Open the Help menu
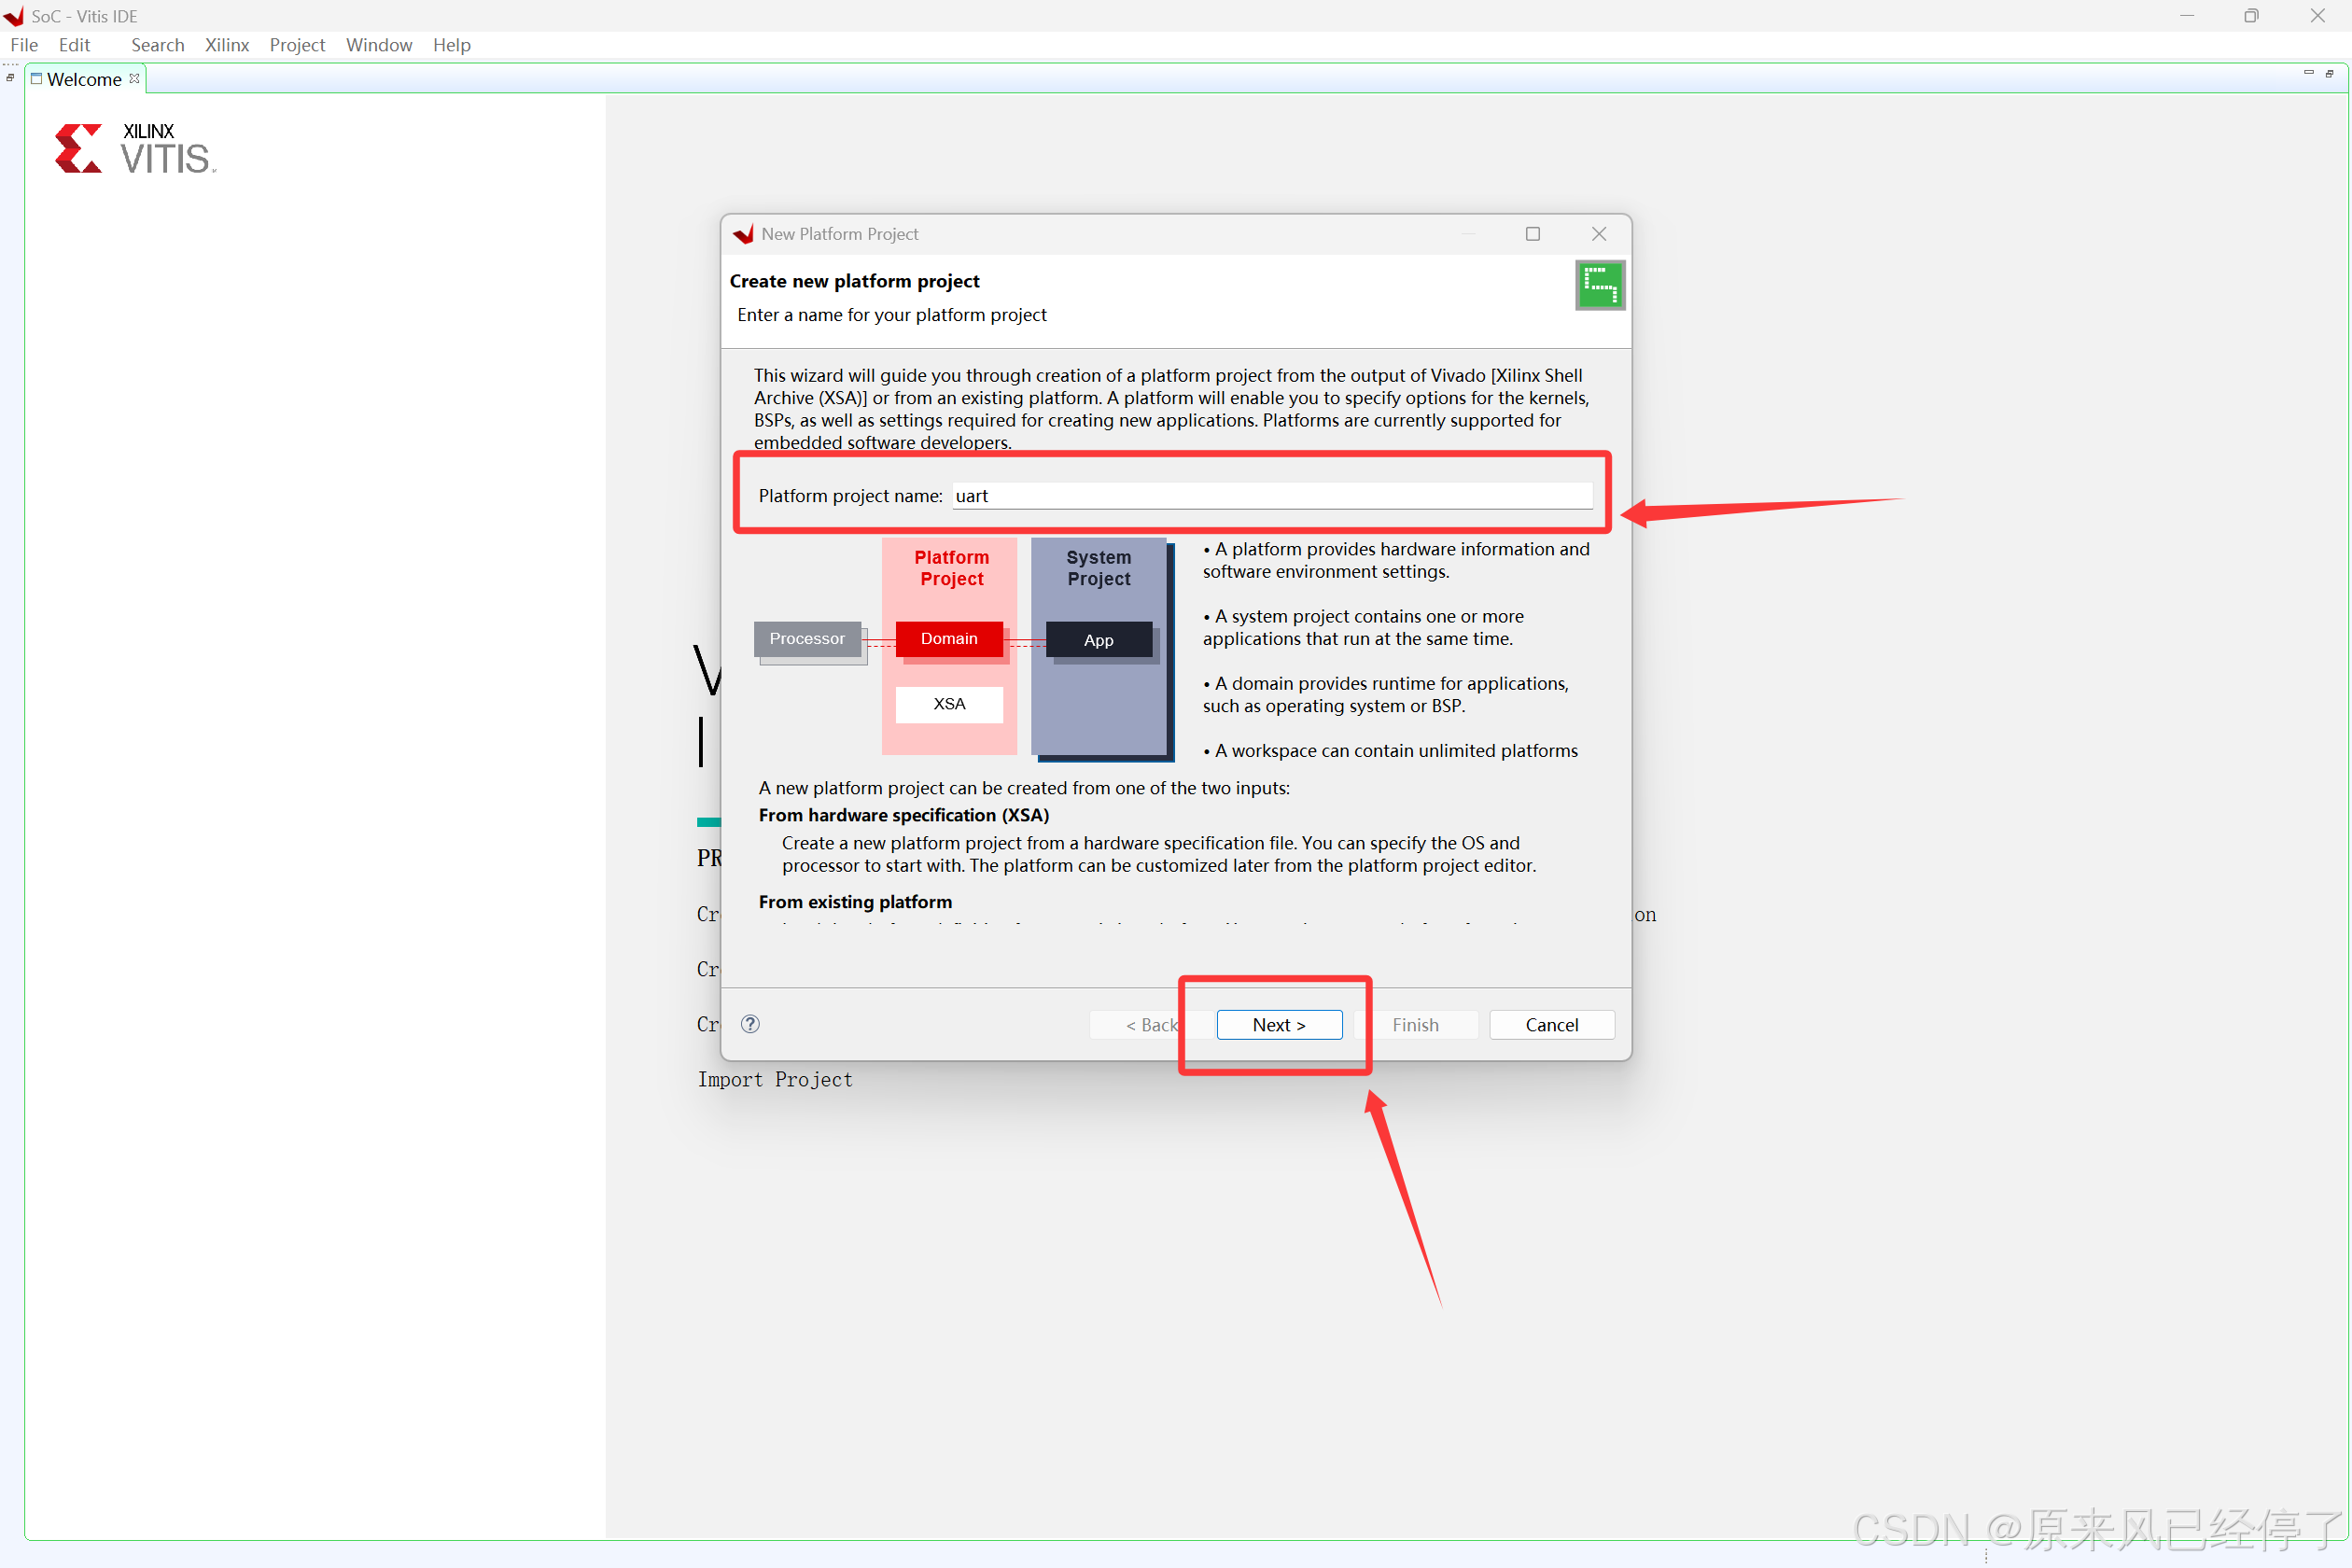Viewport: 2352px width, 1568px height. click(451, 45)
